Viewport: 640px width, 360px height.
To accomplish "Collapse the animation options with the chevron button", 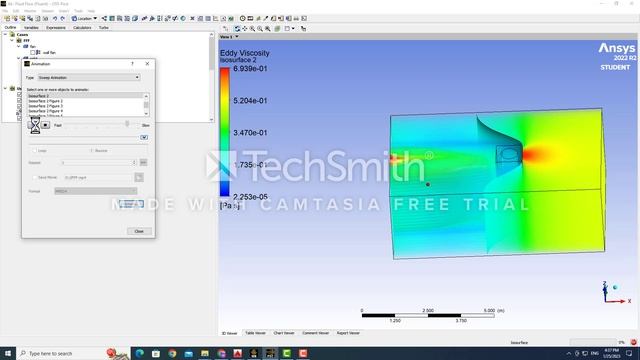I will [x=144, y=137].
